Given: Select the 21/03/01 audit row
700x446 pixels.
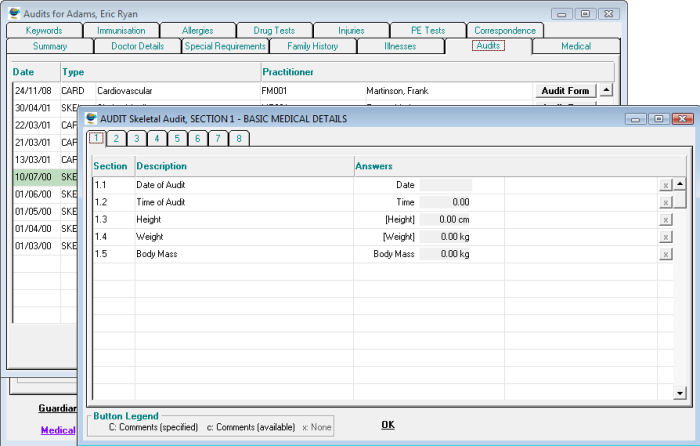Looking at the screenshot, I should [46, 142].
